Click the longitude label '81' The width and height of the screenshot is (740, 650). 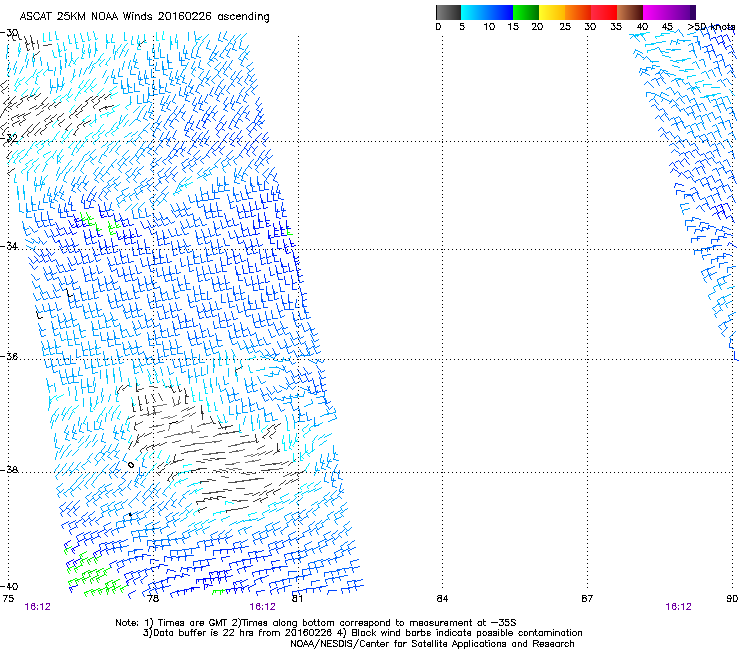[297, 599]
